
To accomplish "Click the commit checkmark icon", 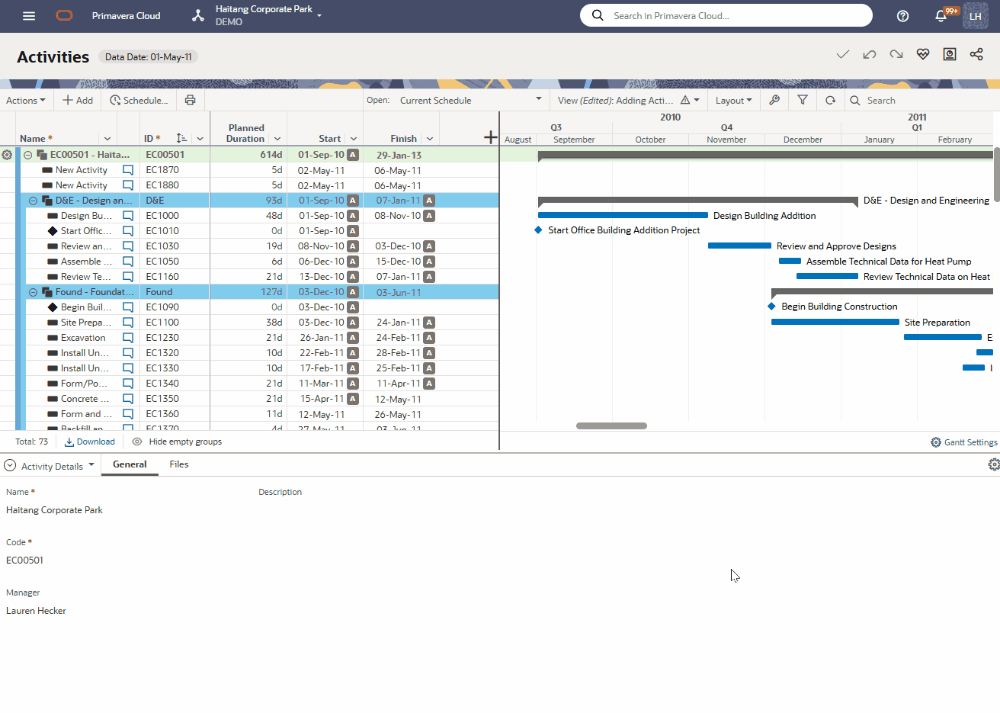I will (842, 54).
